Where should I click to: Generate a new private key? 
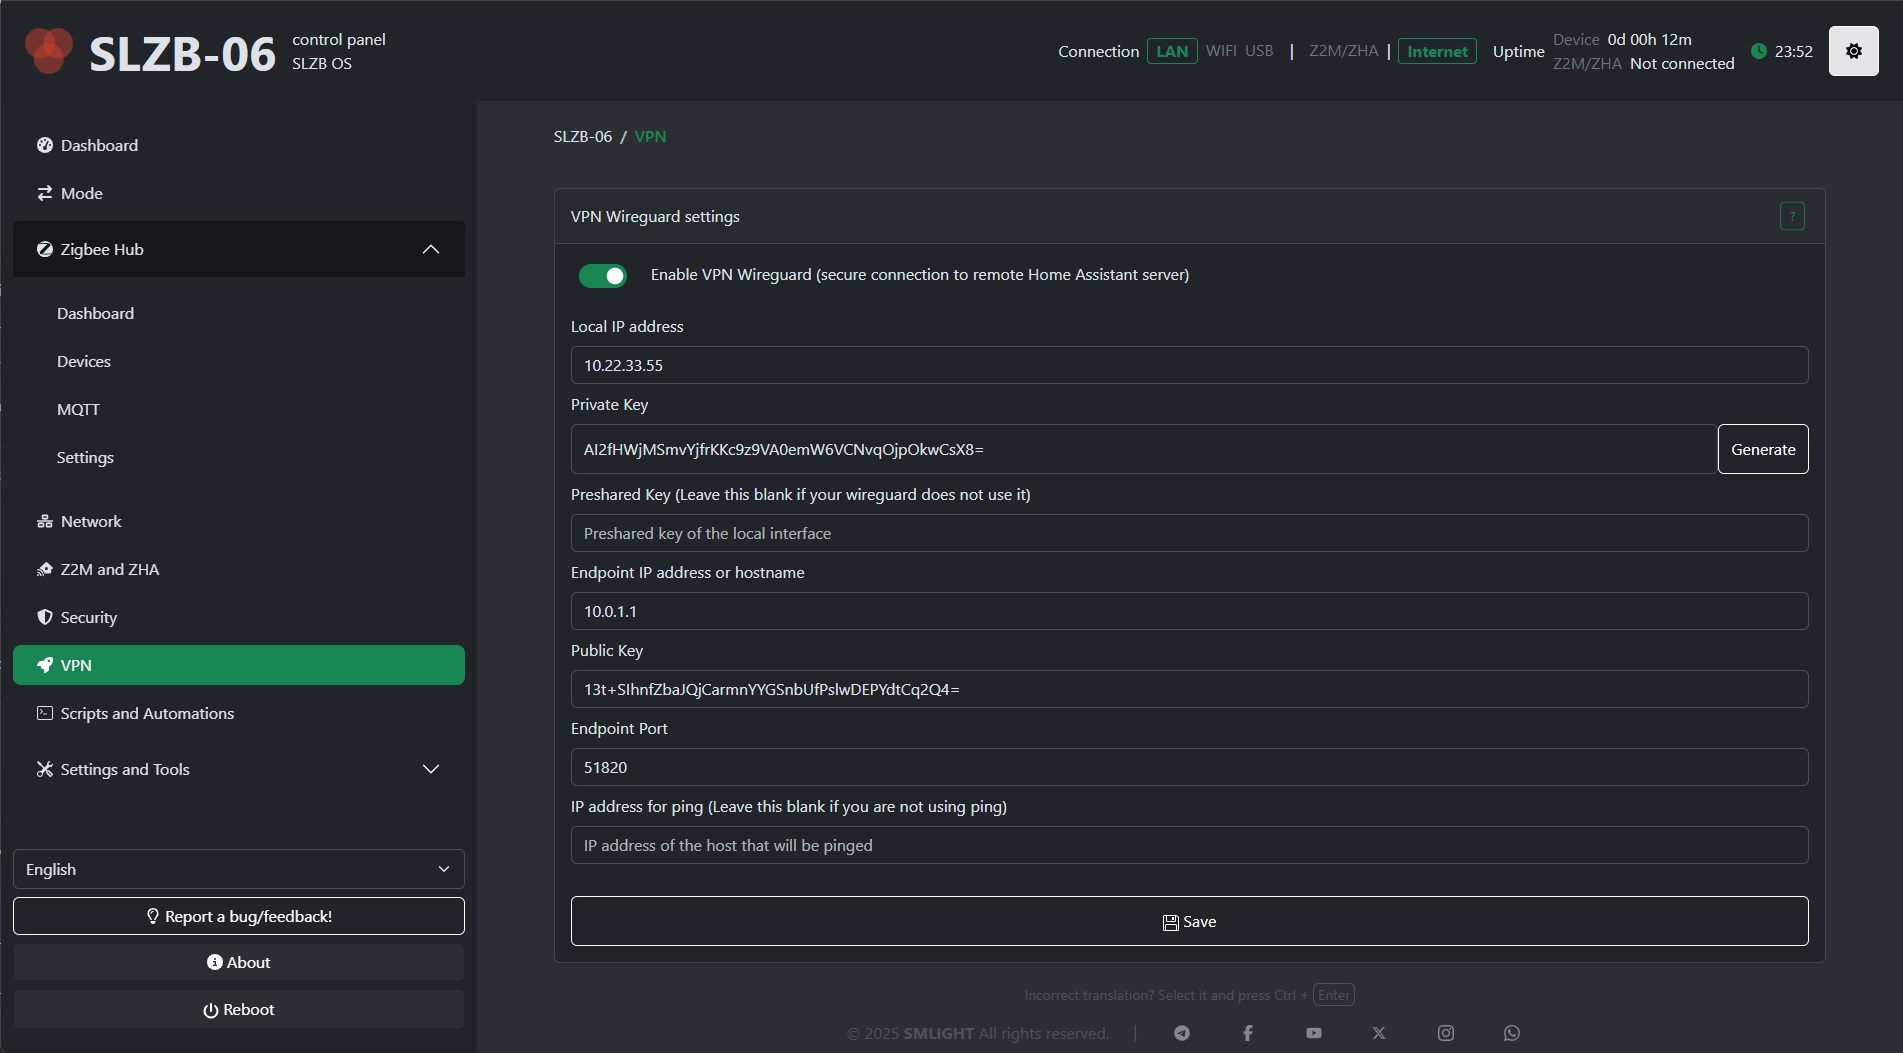tap(1762, 449)
